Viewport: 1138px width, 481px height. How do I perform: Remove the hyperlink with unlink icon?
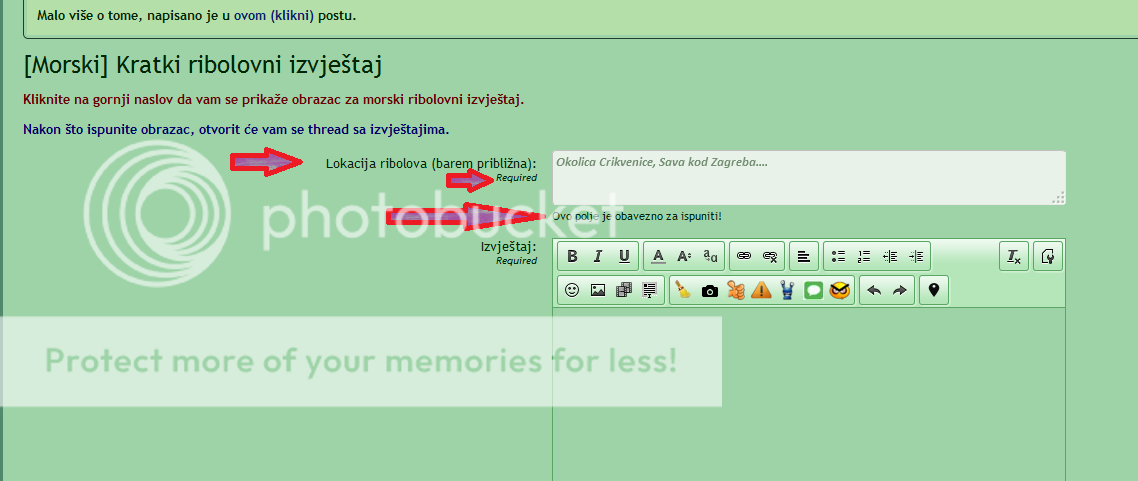coord(770,256)
